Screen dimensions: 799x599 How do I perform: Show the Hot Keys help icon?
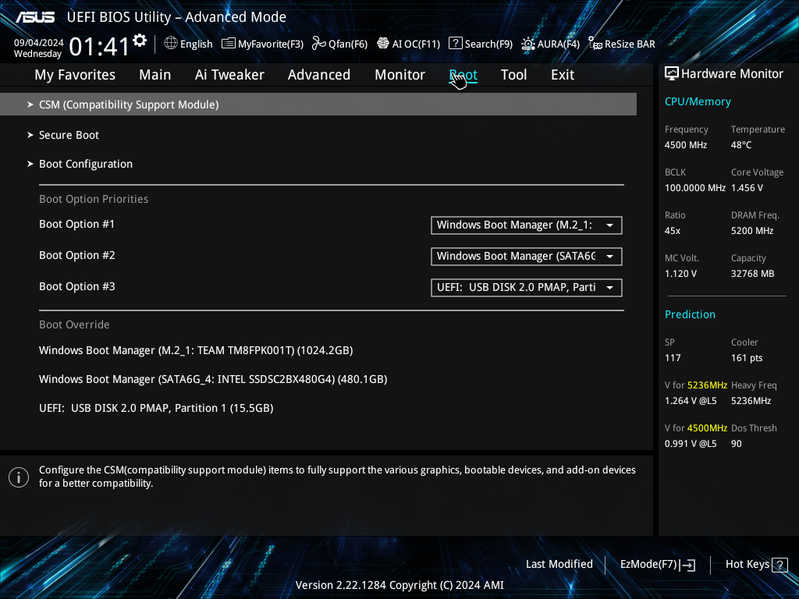780,564
